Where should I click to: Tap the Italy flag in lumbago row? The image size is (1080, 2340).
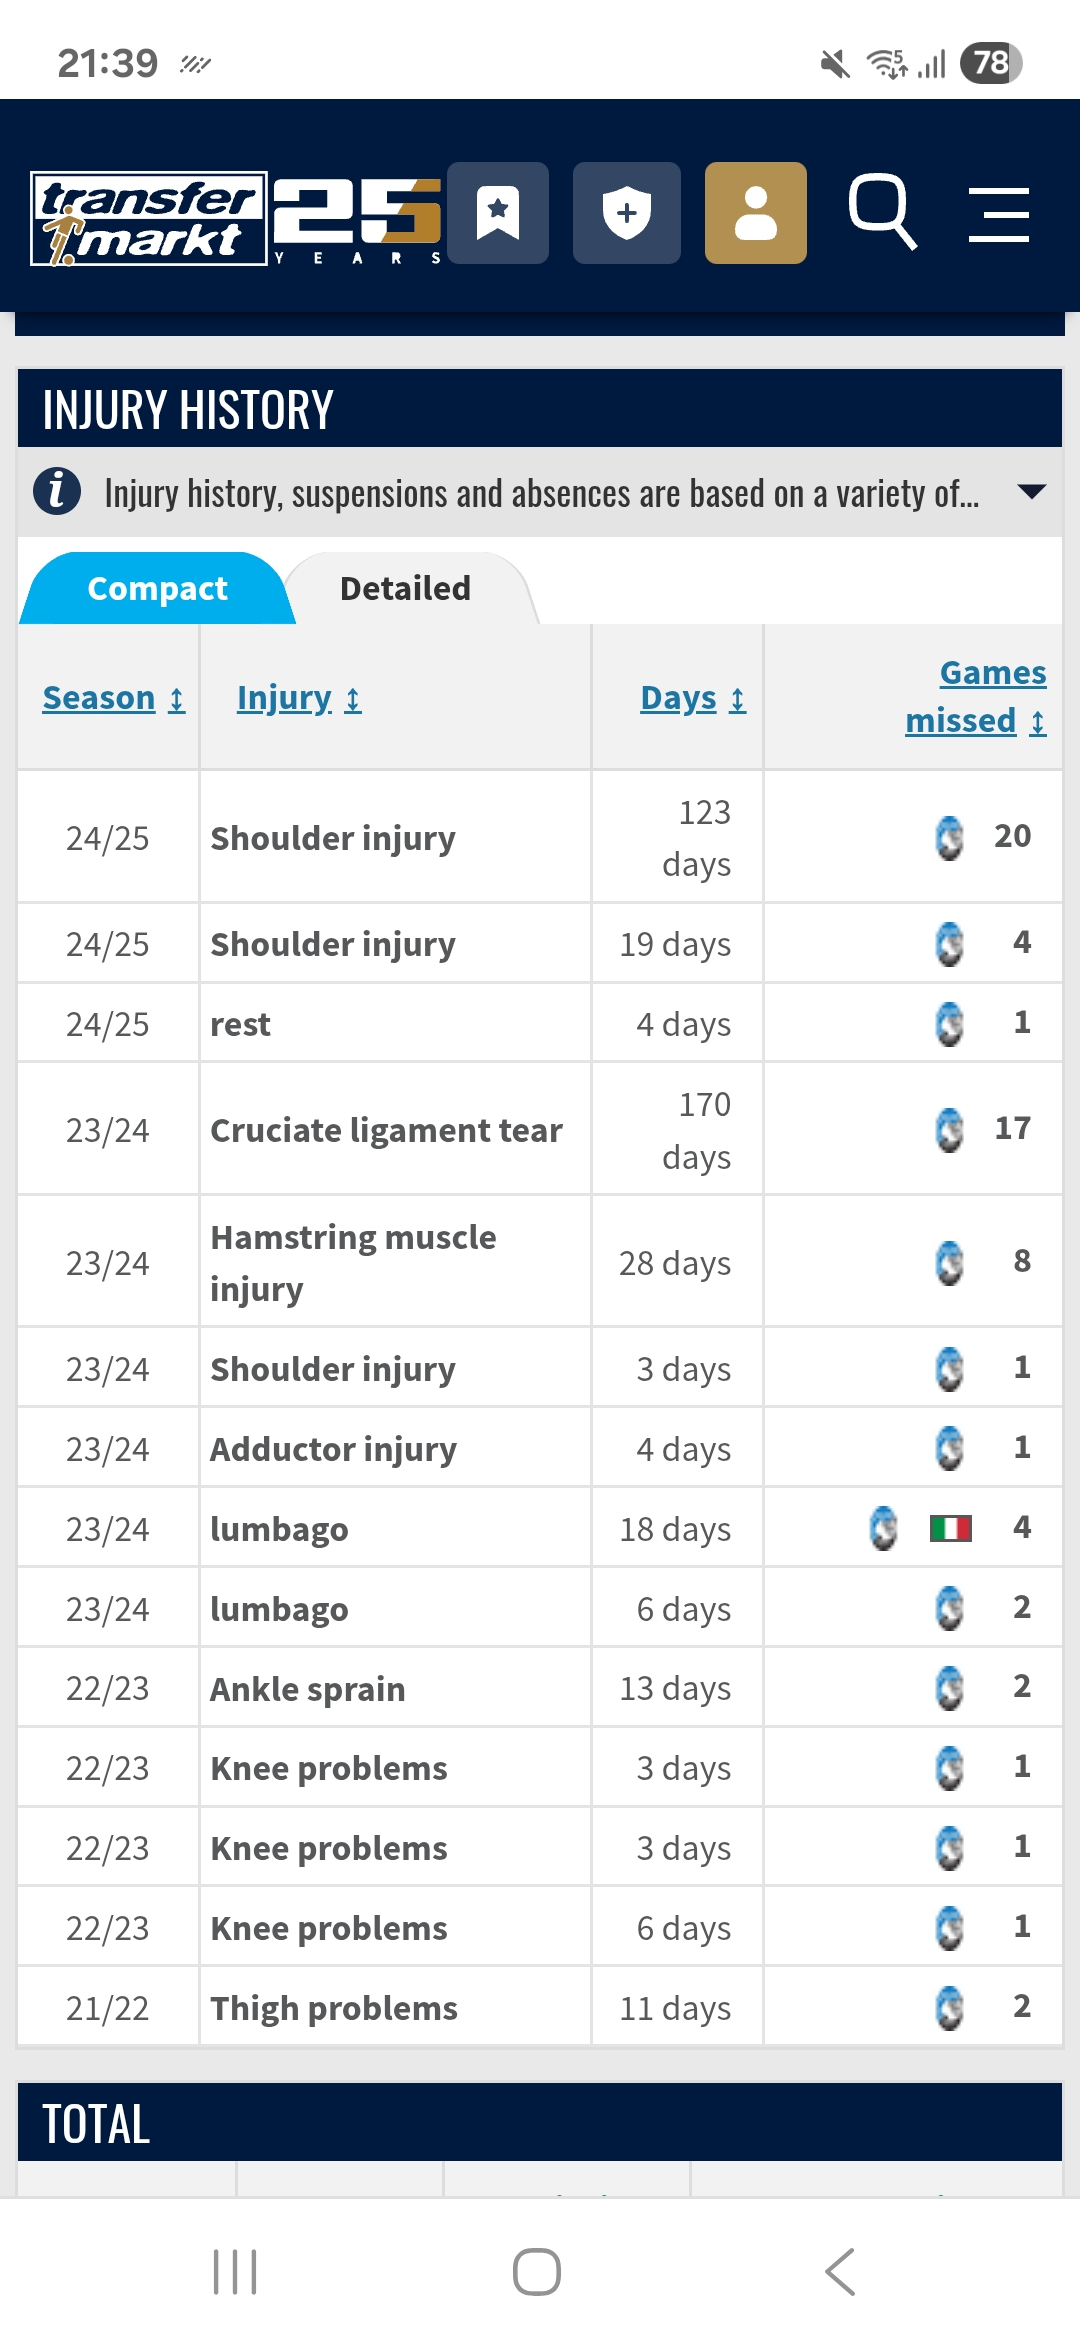[950, 1528]
